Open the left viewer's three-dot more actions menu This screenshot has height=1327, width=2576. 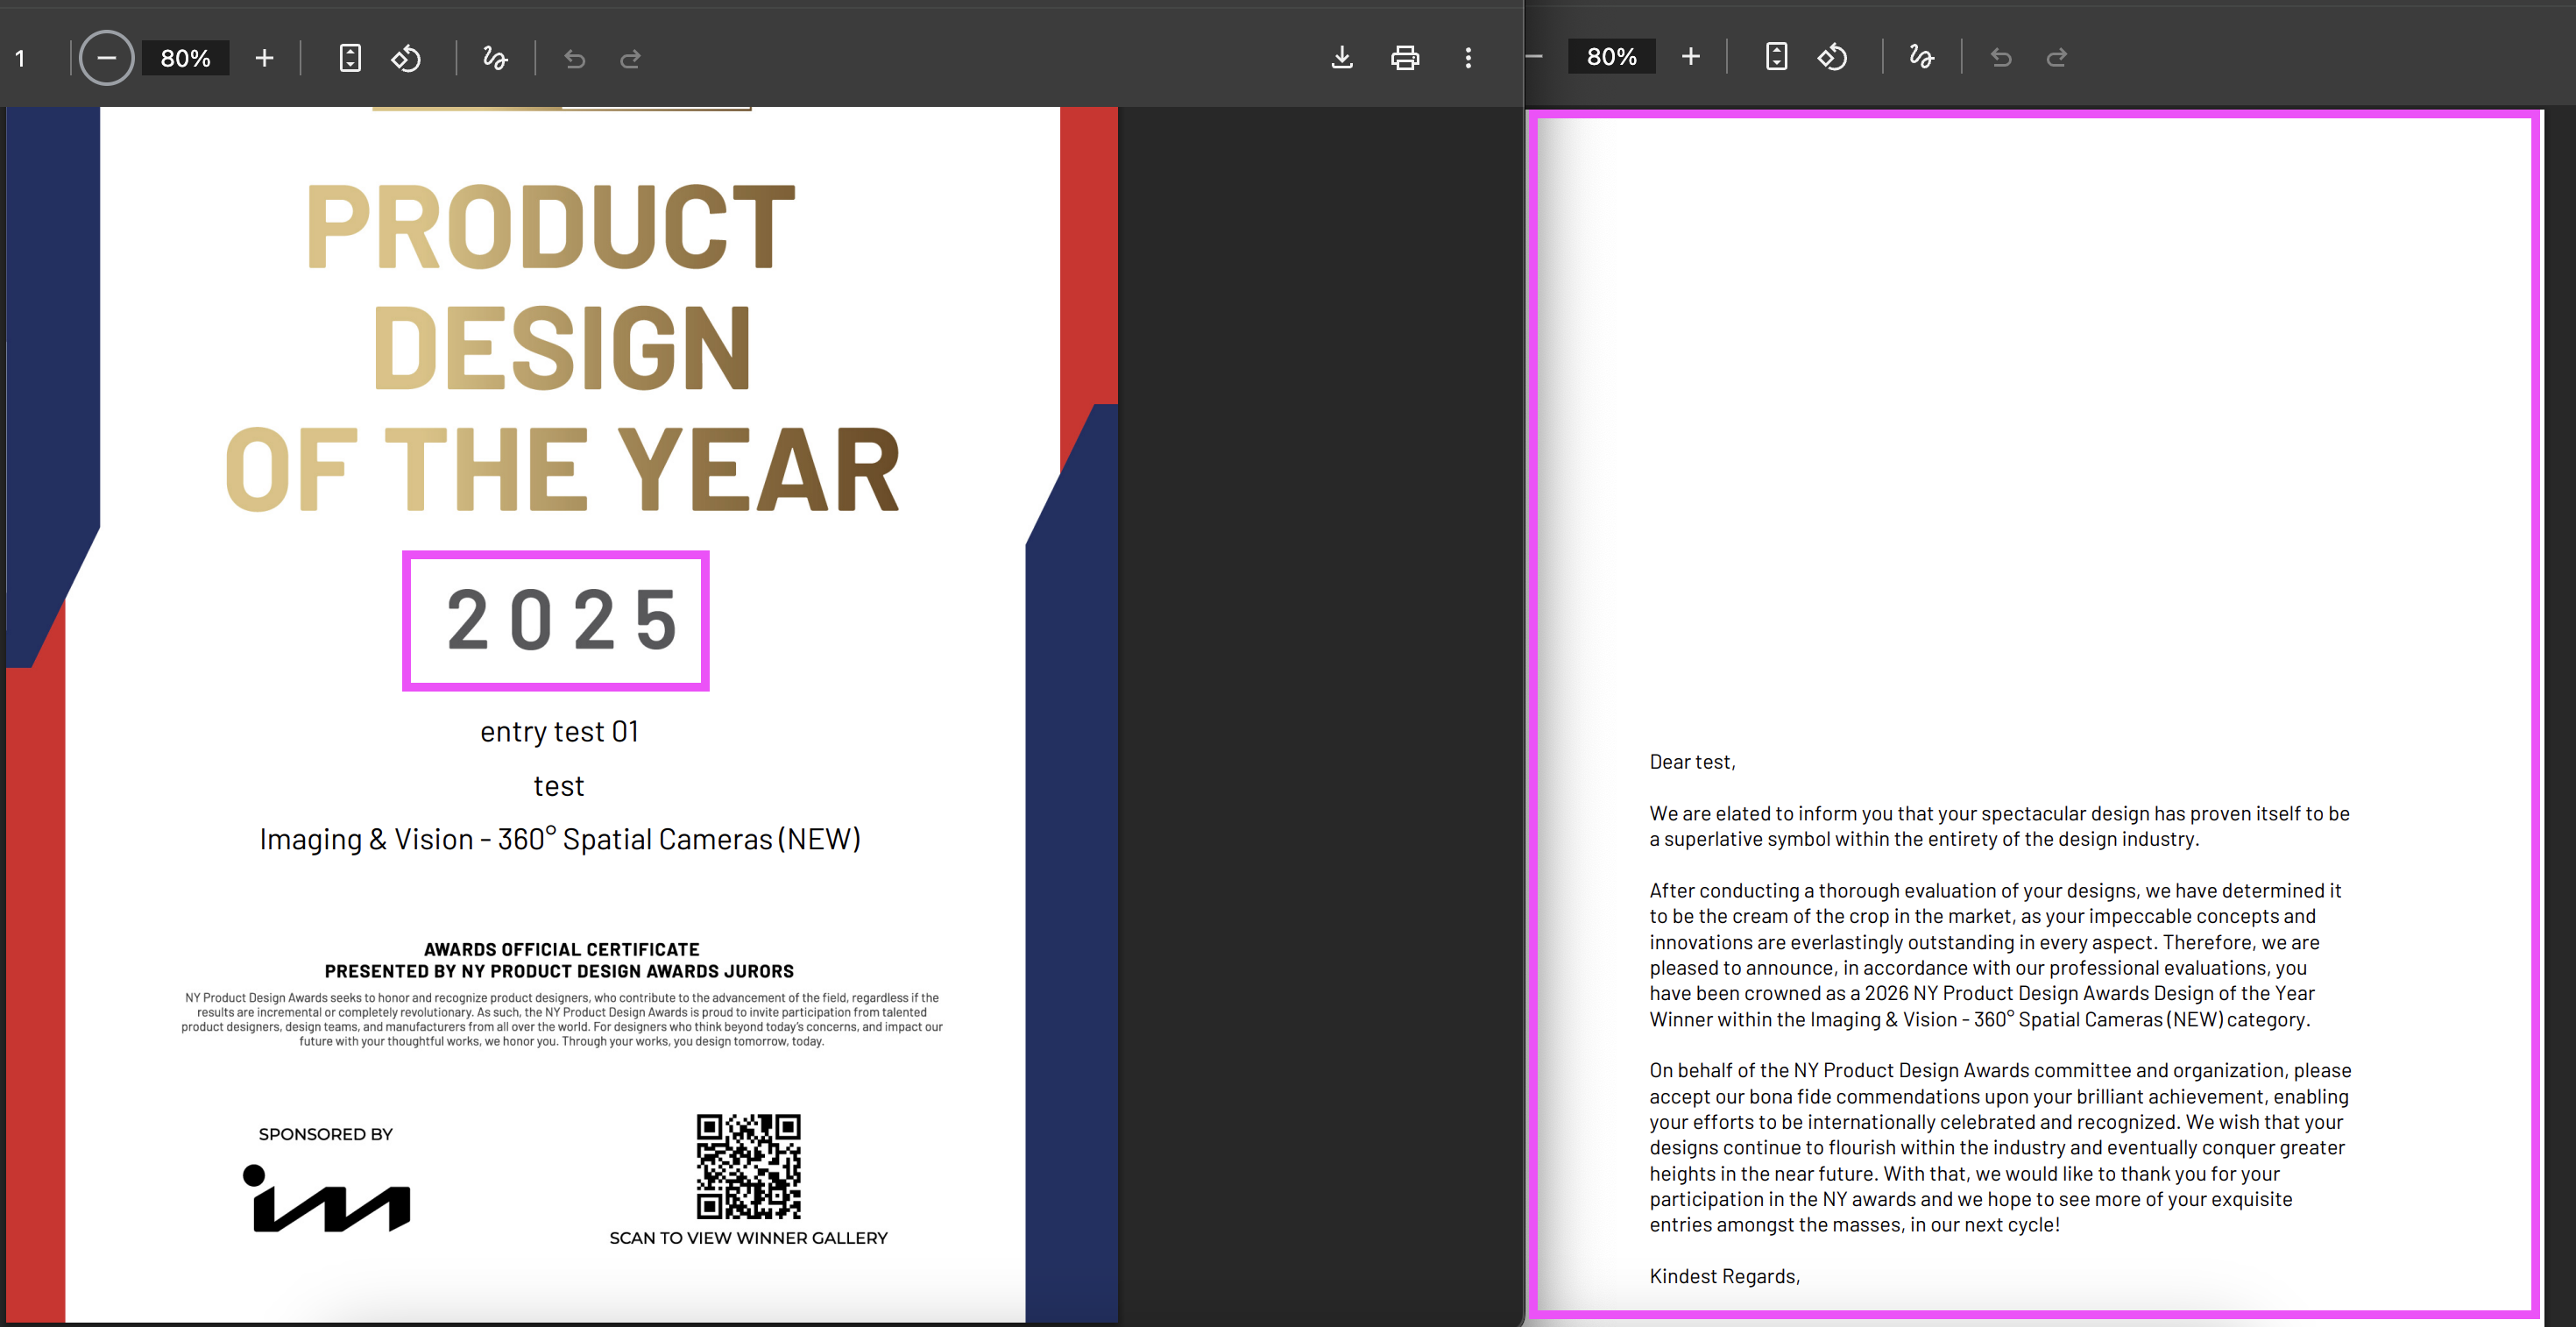tap(1468, 58)
